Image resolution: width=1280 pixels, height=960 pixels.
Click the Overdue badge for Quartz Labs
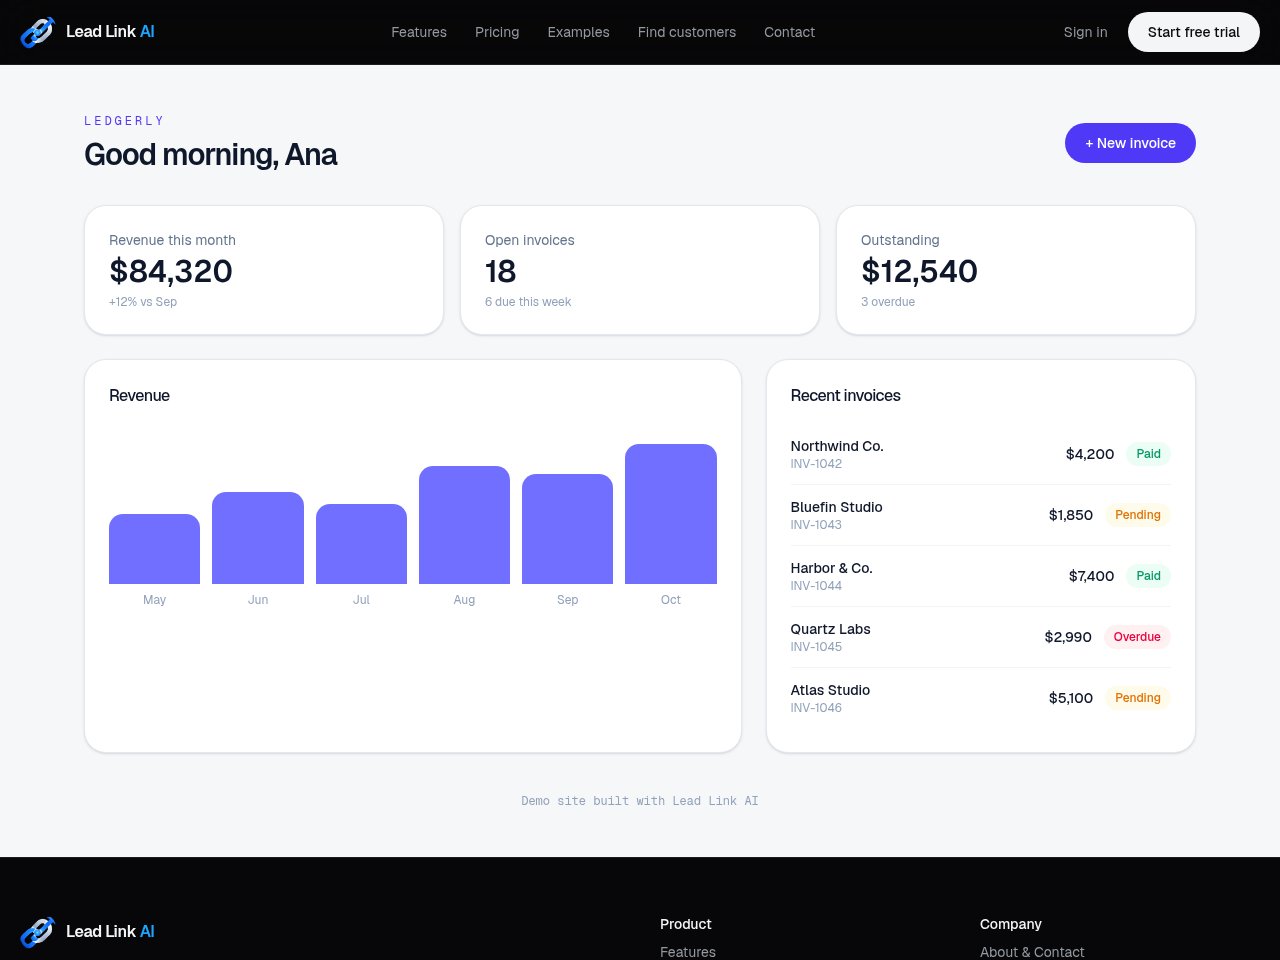(1137, 637)
